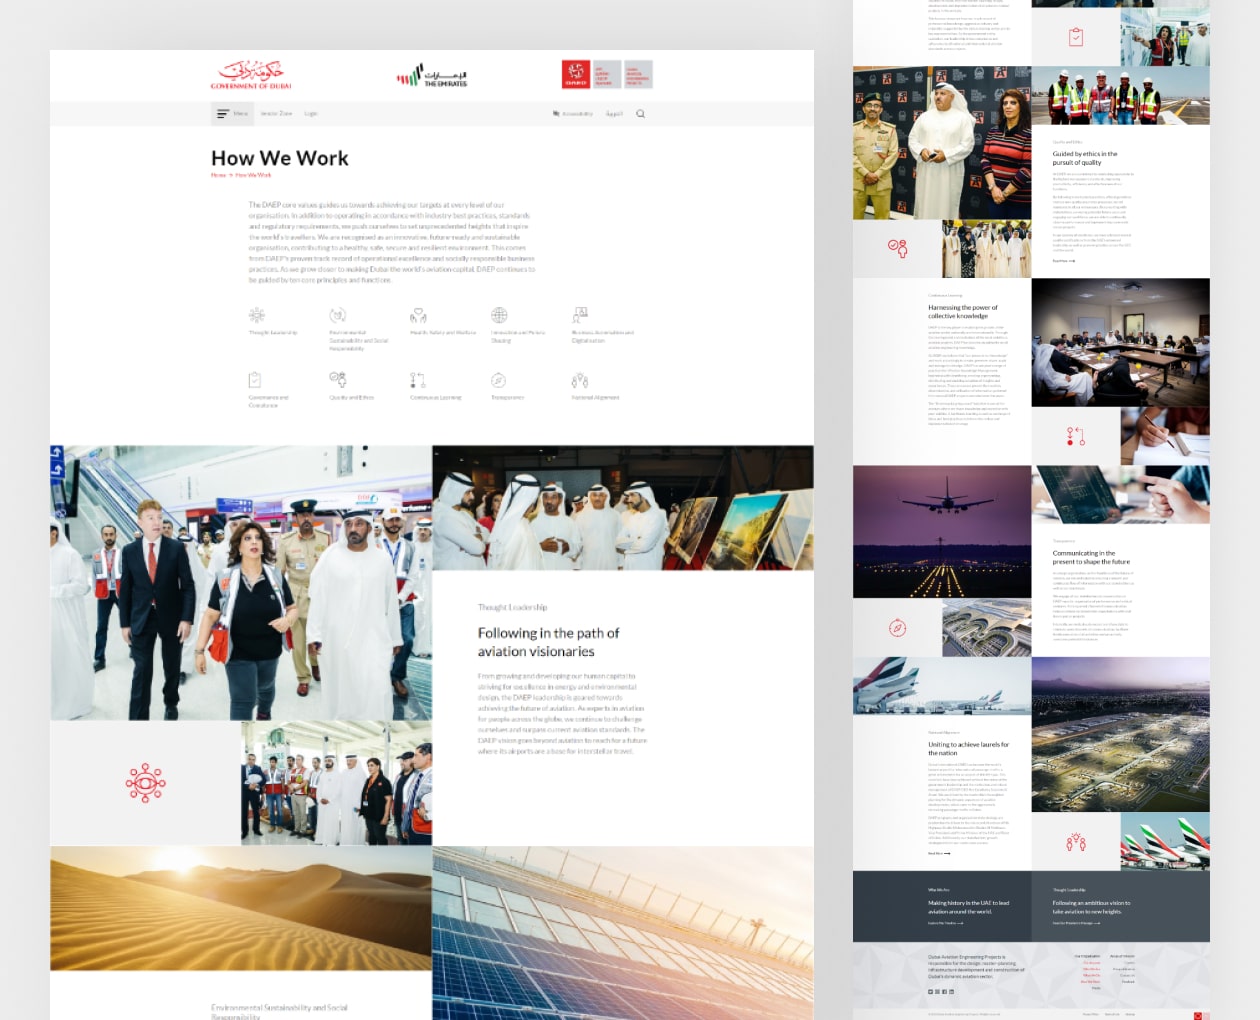Click the red Continuous Learning icon tile
The image size is (1260, 1020).
tap(1076, 436)
